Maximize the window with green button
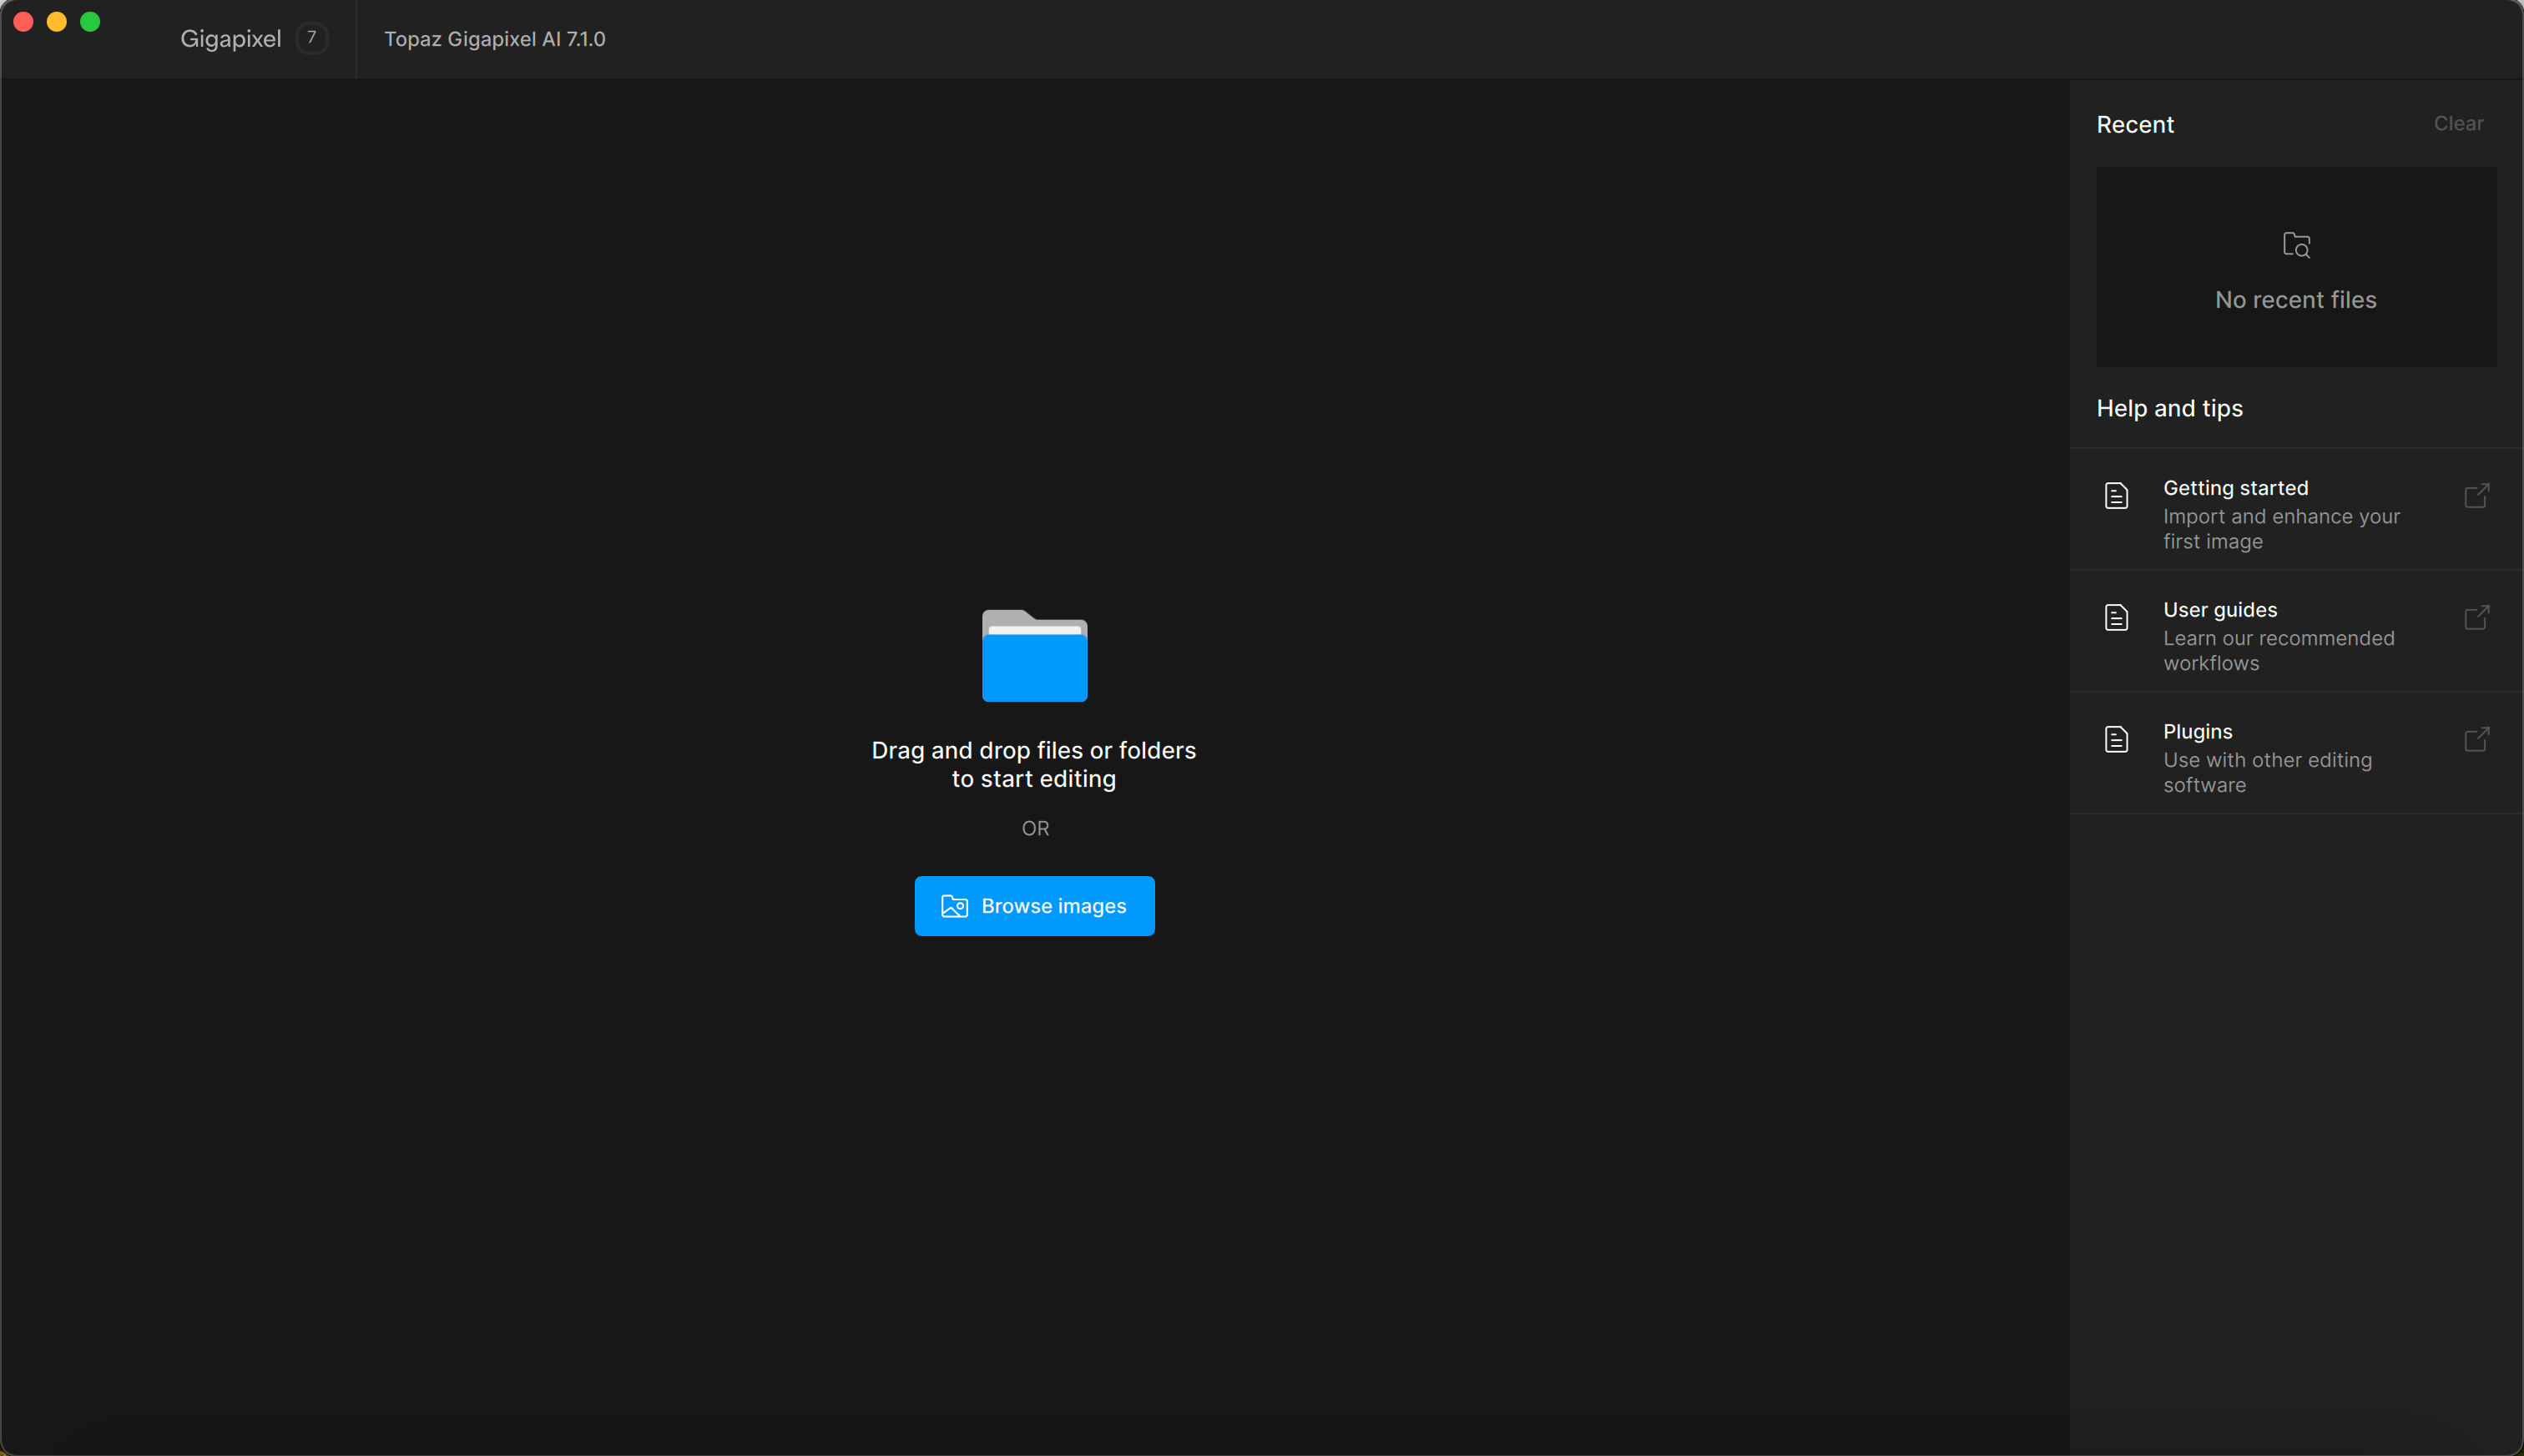This screenshot has height=1456, width=2524. click(90, 22)
